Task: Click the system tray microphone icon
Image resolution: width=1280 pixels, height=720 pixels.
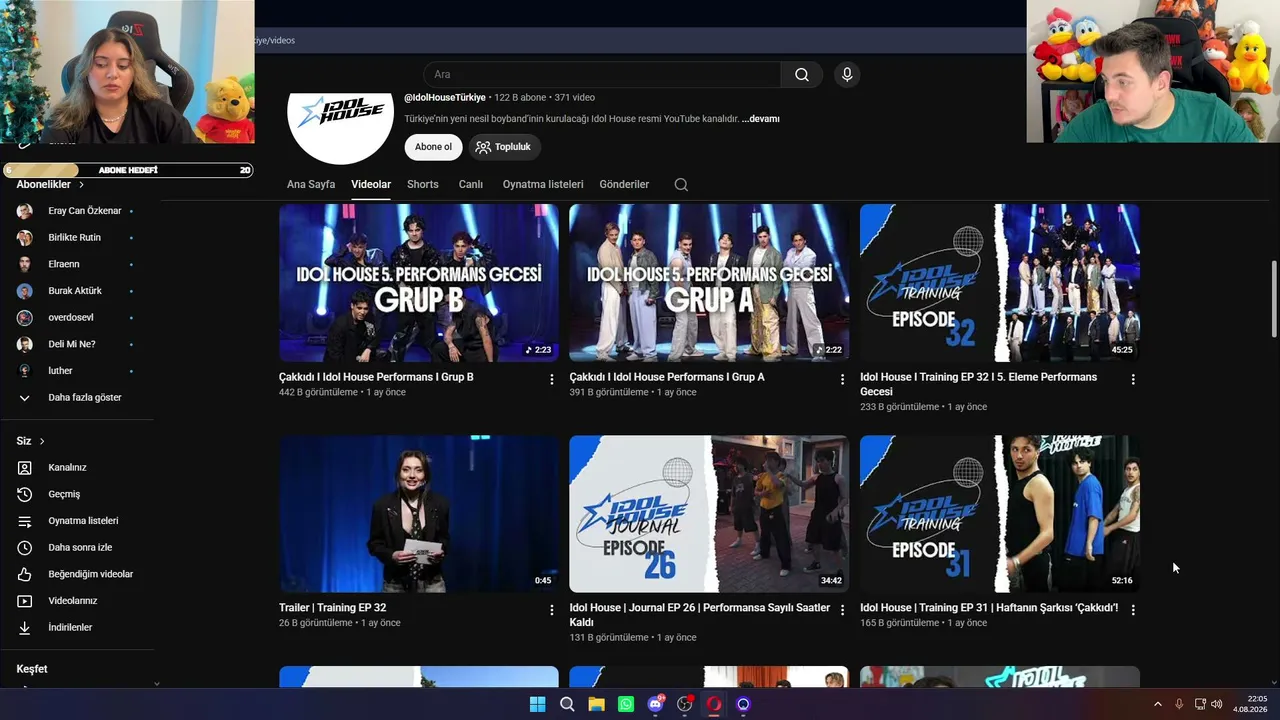Action: point(1179,704)
